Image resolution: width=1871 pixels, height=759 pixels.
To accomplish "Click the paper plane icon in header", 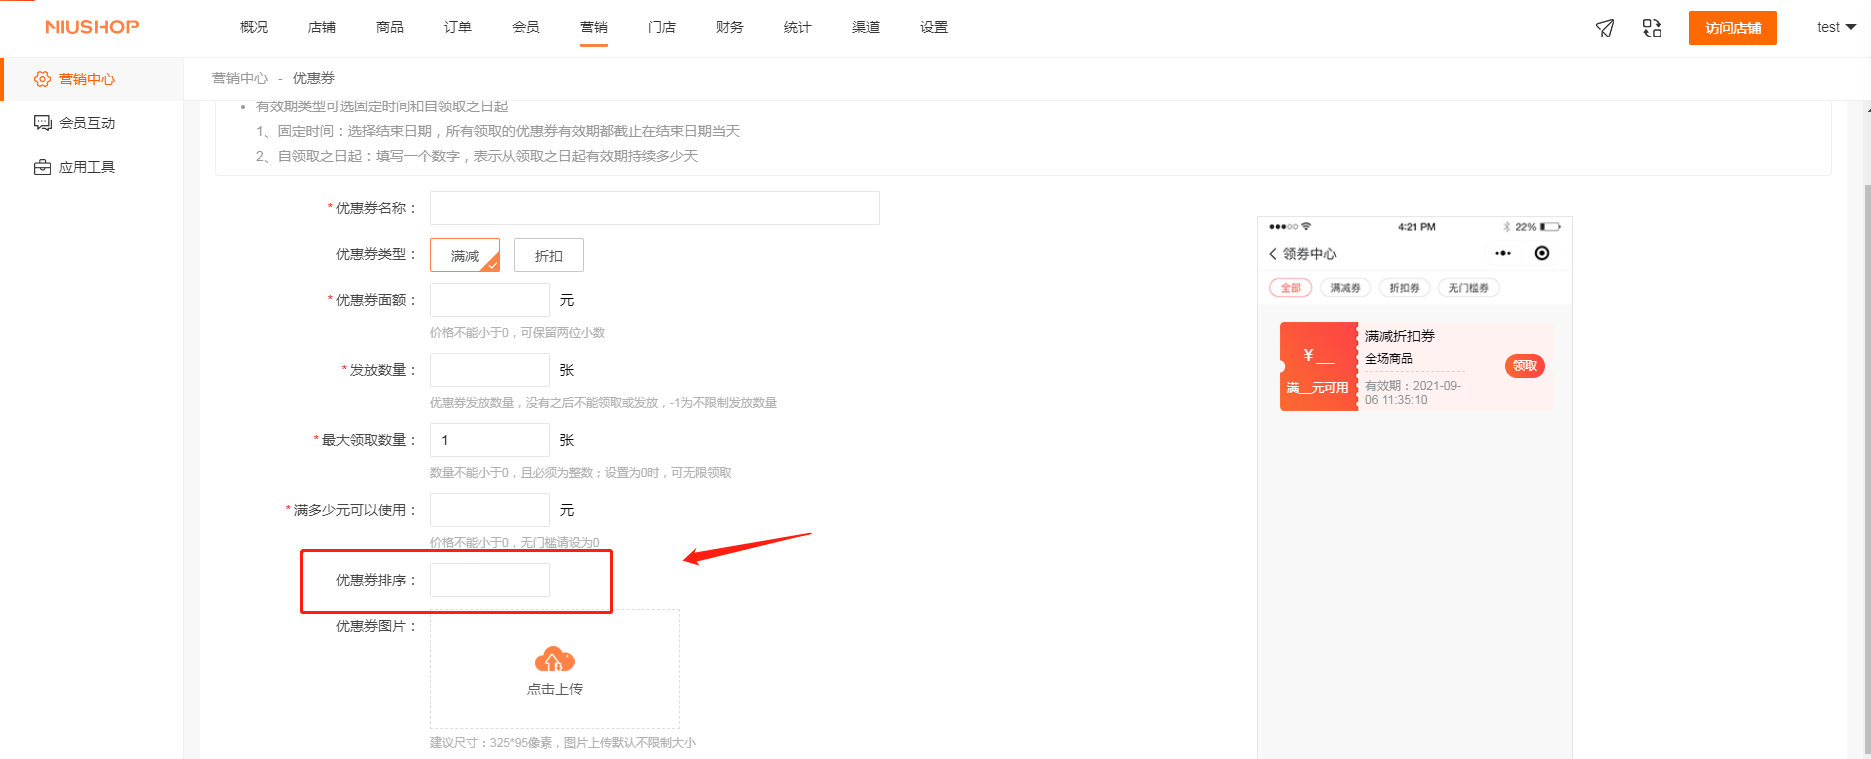I will pos(1605,28).
